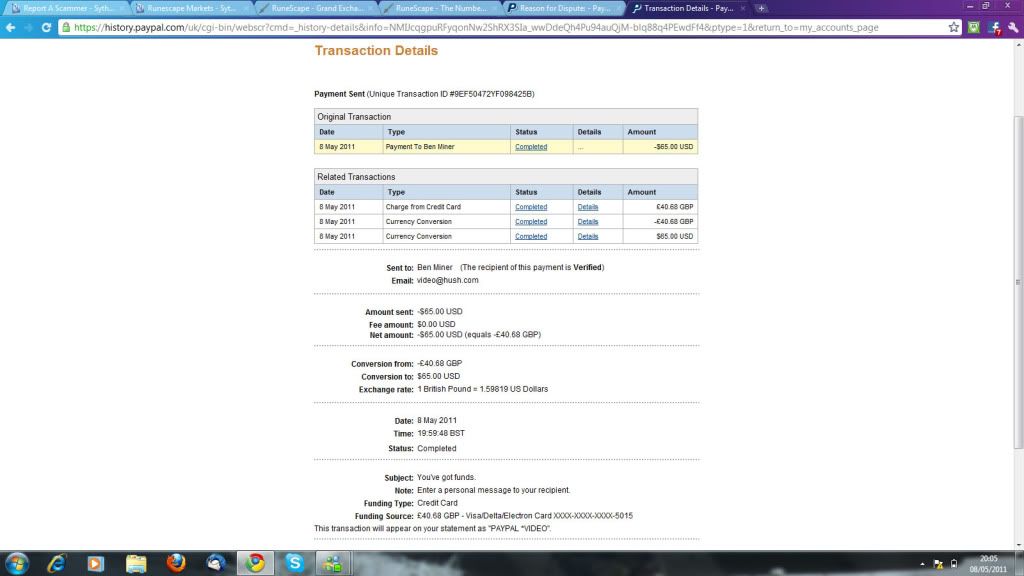Viewport: 1024px width, 576px height.
Task: Launch Internet Explorer from the taskbar
Action: 56,563
